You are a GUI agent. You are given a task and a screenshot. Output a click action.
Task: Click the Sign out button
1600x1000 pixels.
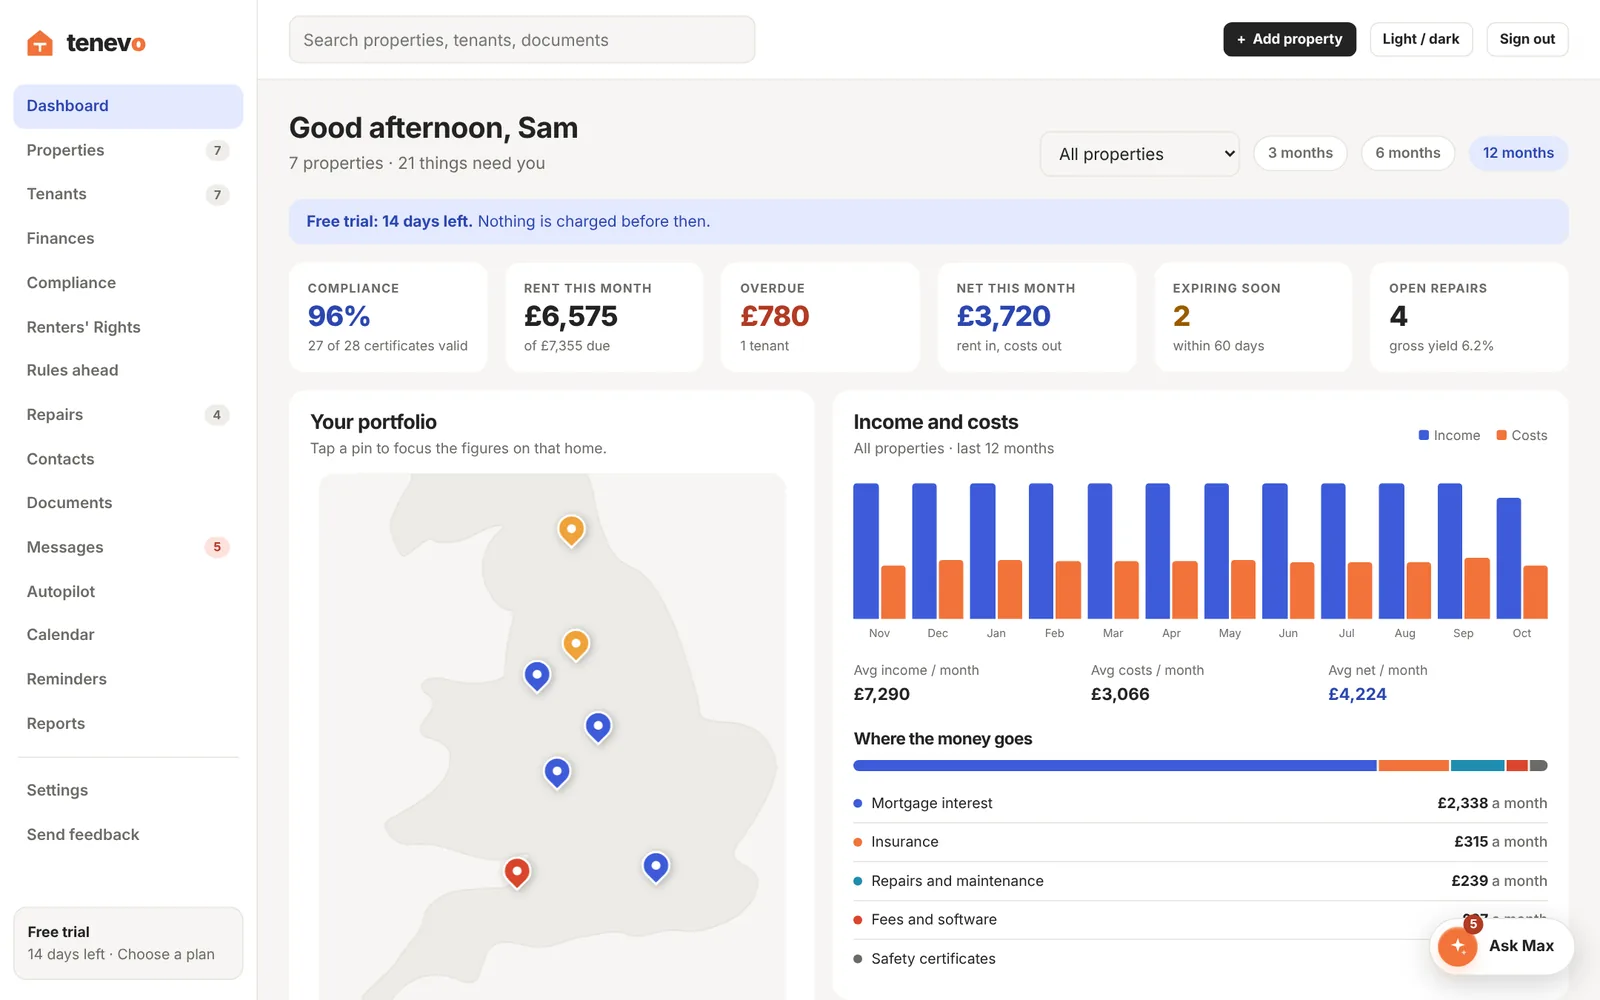coord(1527,39)
